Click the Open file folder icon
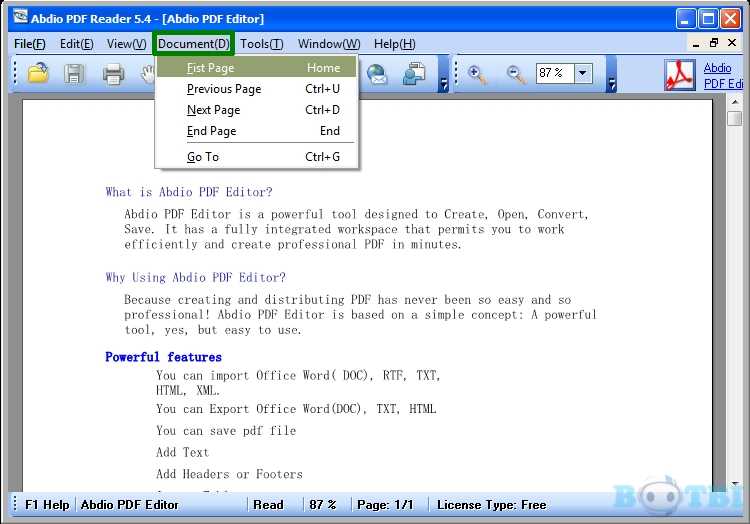Image resolution: width=750 pixels, height=524 pixels. [38, 73]
